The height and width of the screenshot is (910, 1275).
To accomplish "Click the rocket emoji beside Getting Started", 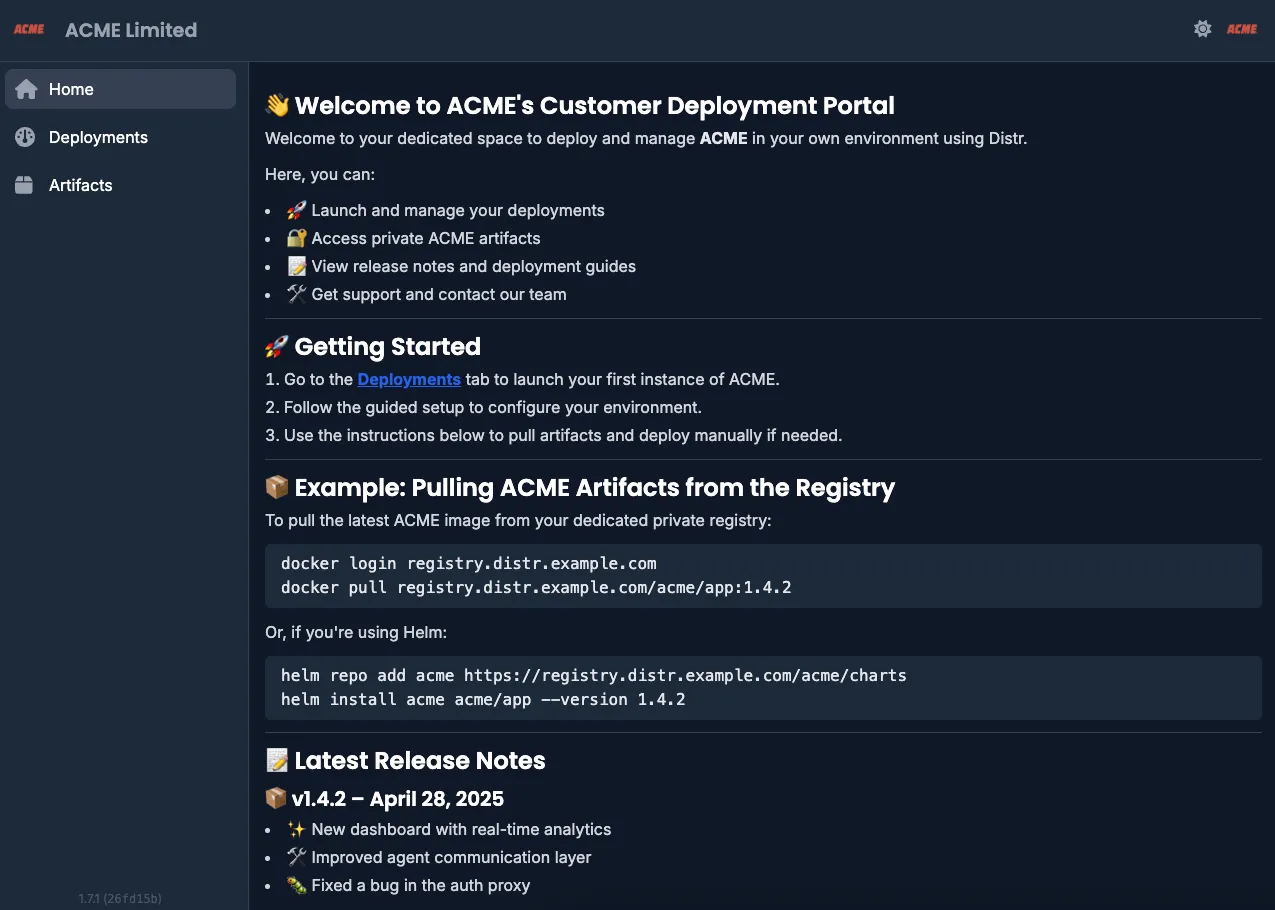I will 275,345.
